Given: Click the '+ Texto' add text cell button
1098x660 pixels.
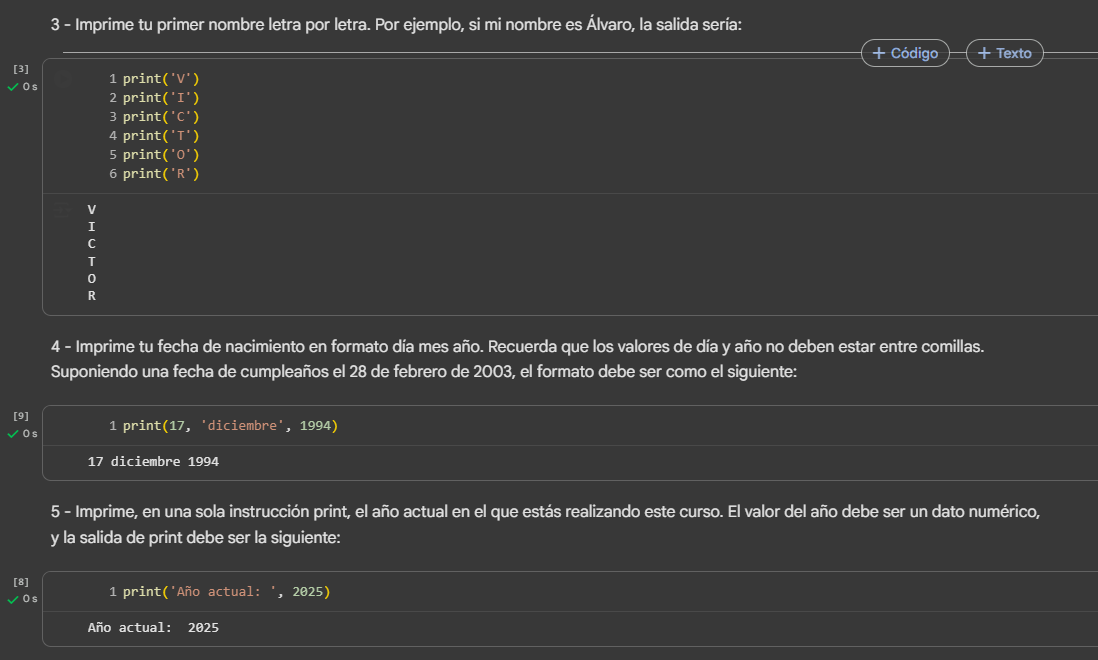Looking at the screenshot, I should point(1004,53).
